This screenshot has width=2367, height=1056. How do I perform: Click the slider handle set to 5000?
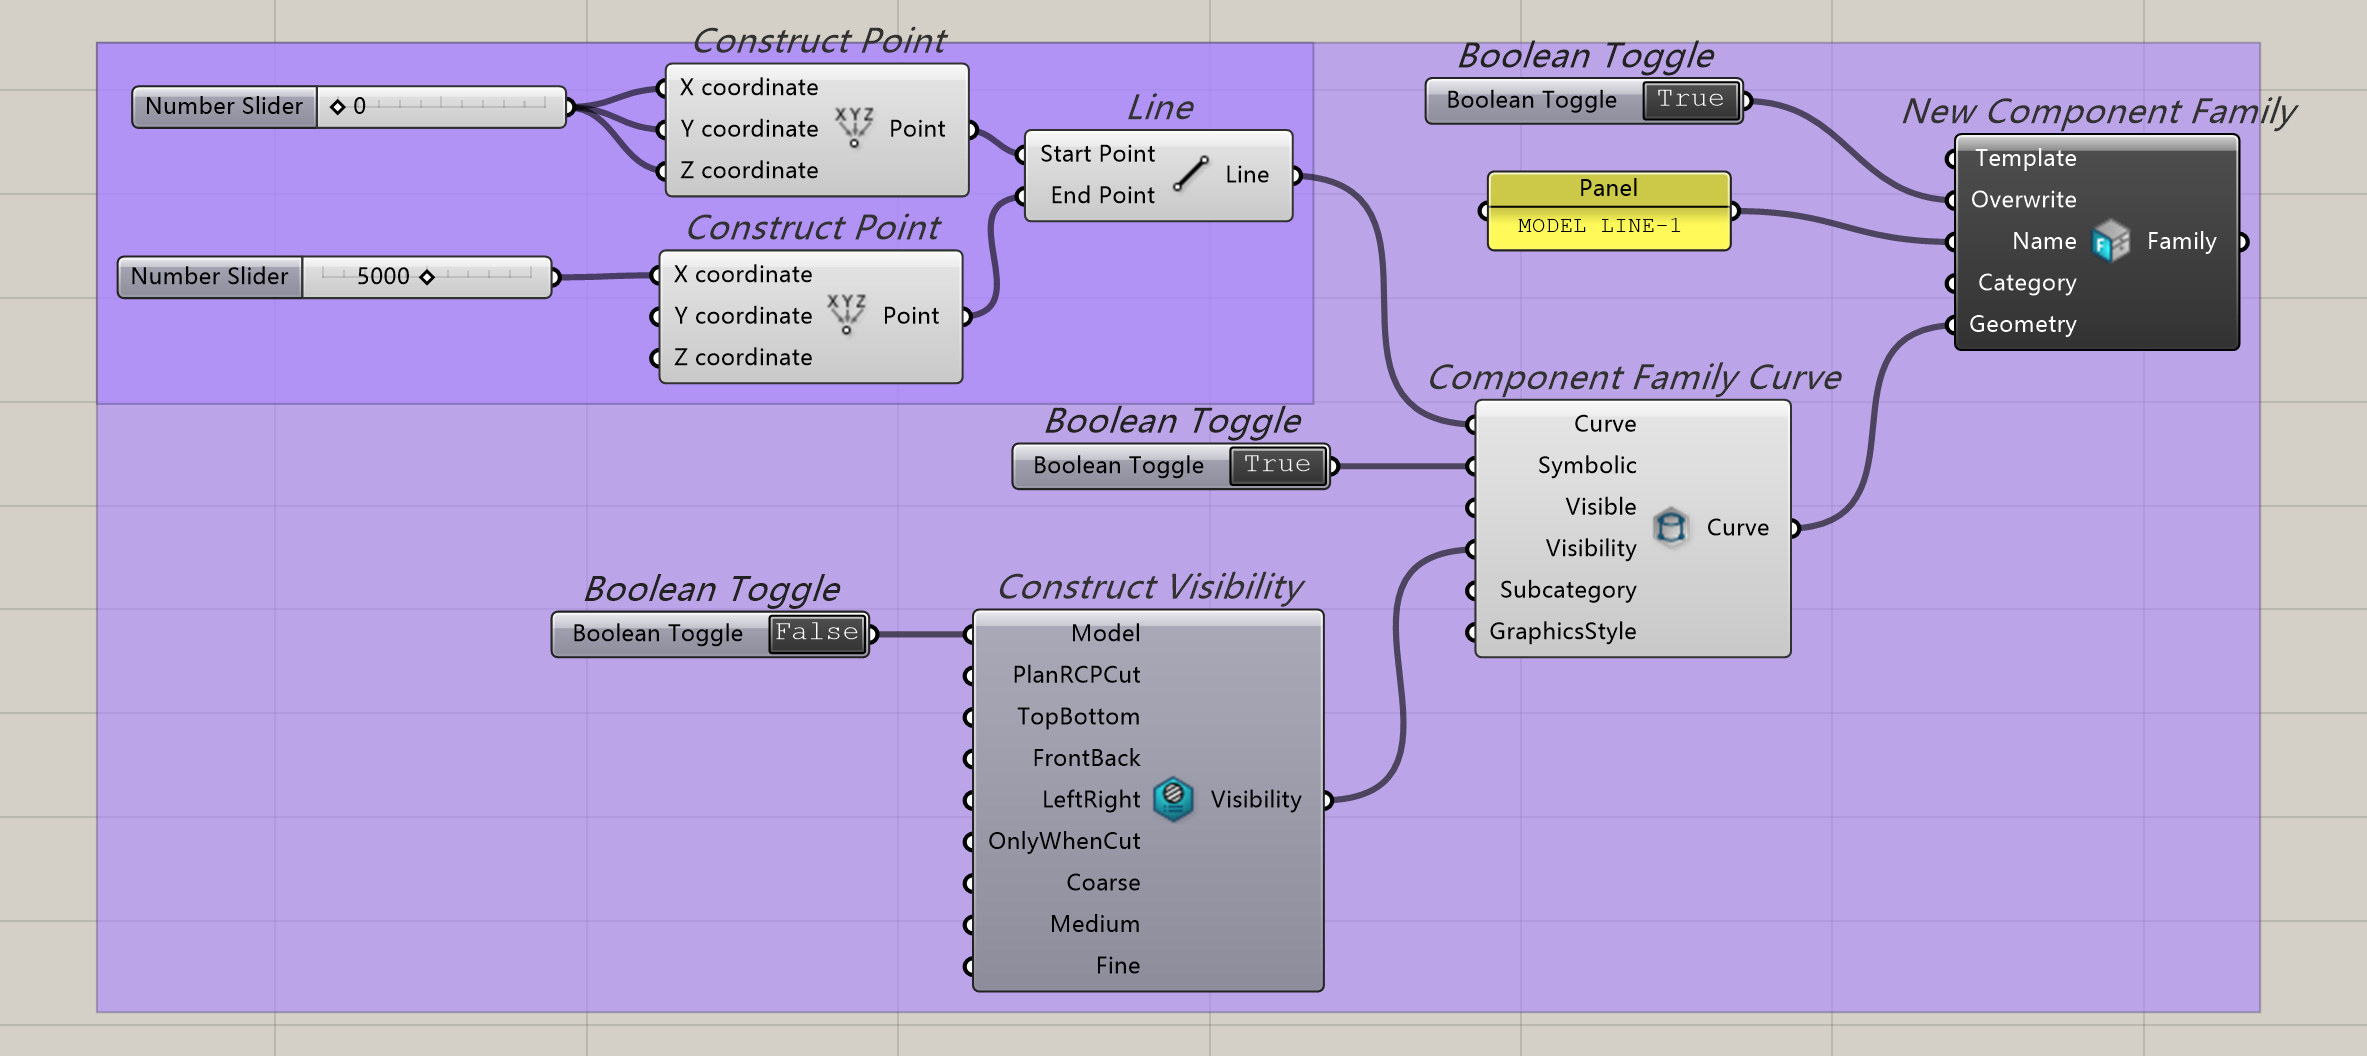[x=427, y=277]
